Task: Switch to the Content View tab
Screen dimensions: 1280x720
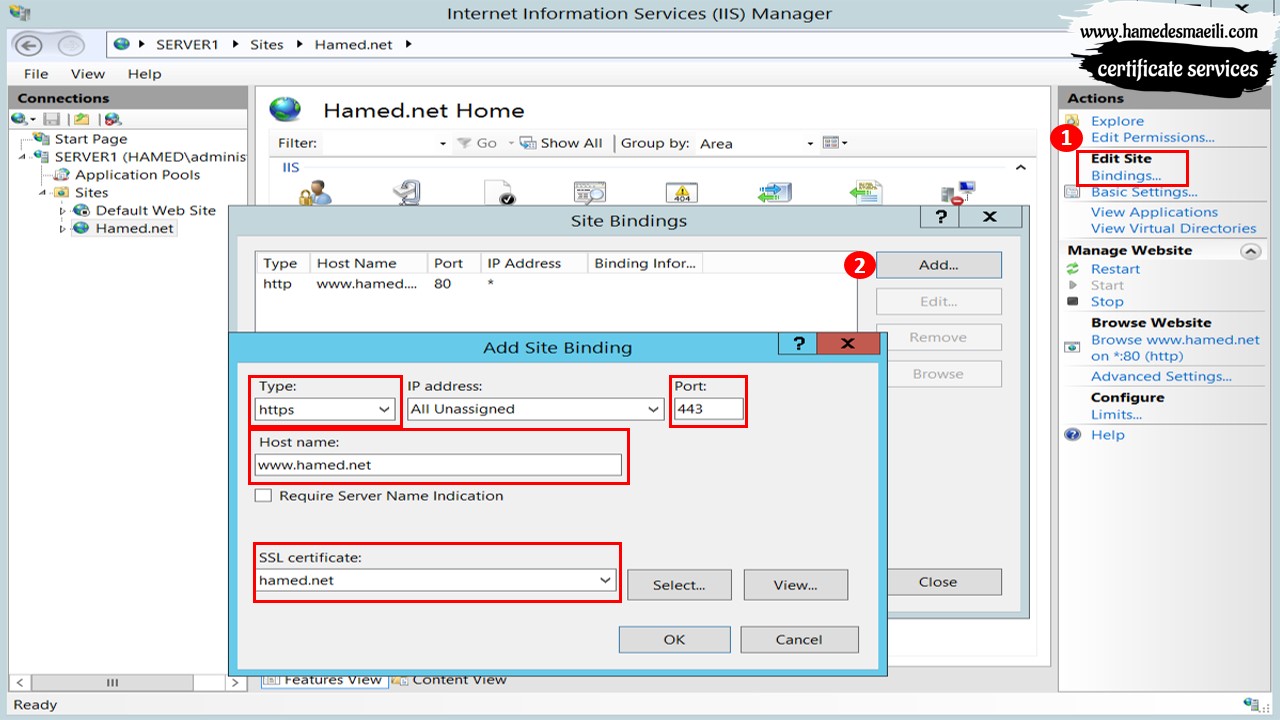Action: (x=450, y=680)
